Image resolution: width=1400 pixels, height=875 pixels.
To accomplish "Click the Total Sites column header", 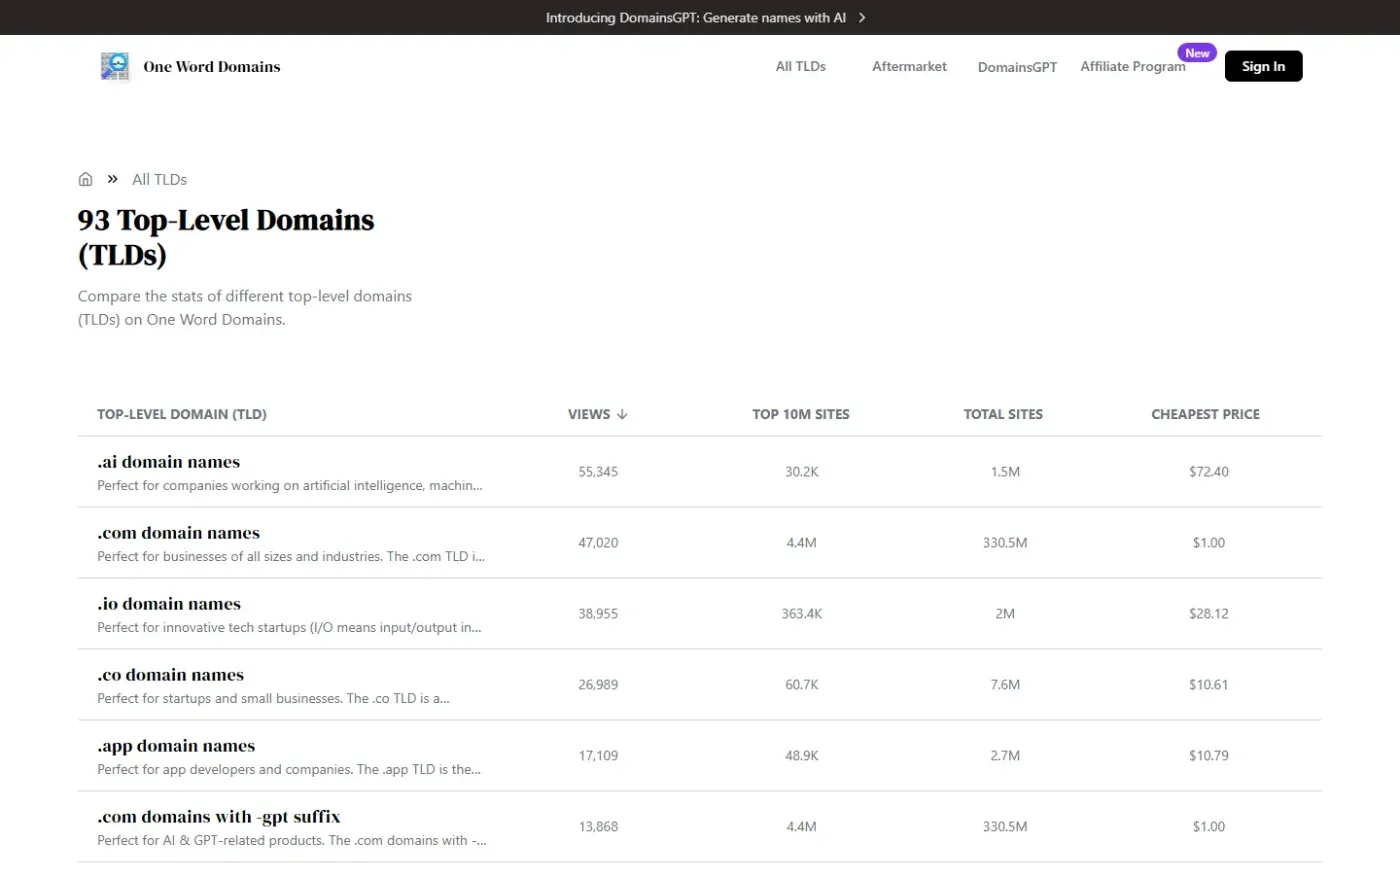I will (x=1003, y=414).
